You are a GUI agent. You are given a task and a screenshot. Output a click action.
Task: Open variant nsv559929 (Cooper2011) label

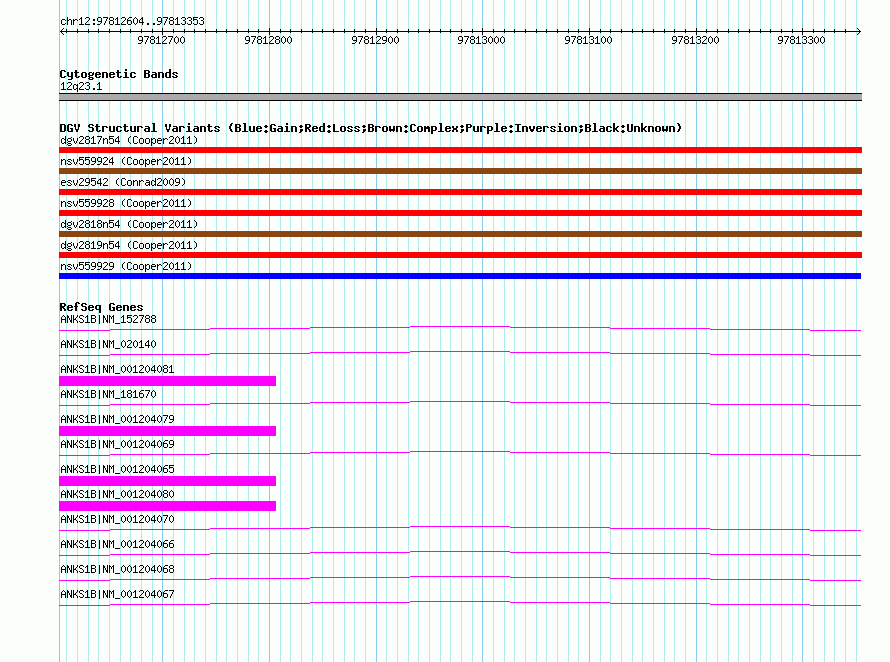click(126, 266)
